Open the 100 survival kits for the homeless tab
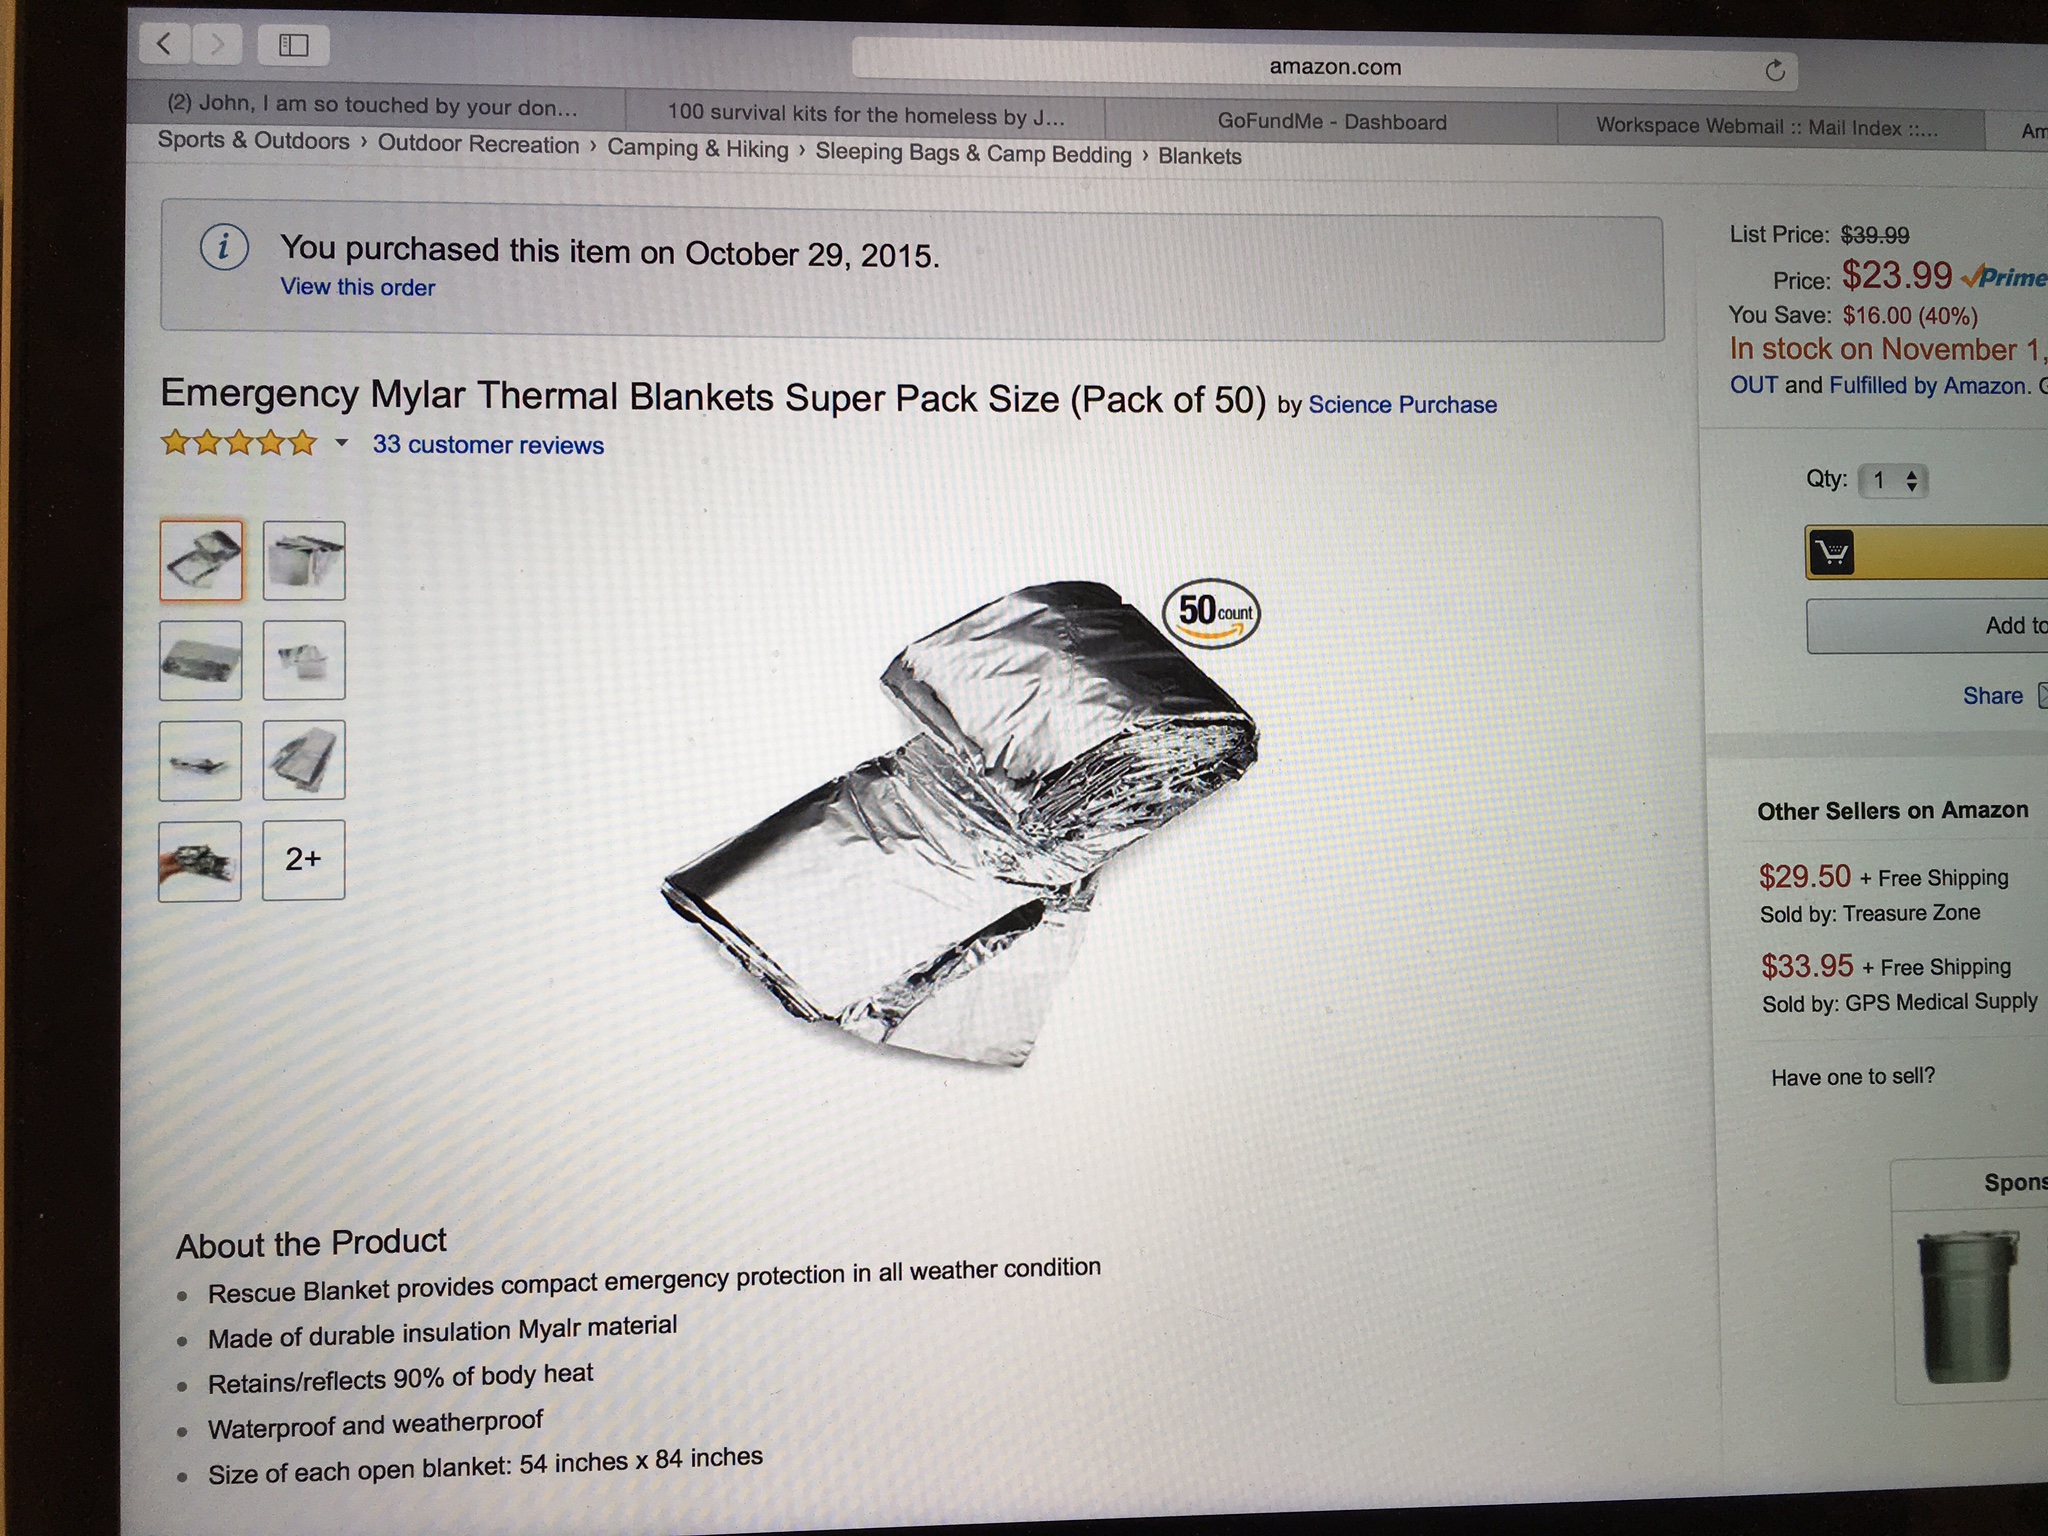Viewport: 2048px width, 1536px height. 866,116
